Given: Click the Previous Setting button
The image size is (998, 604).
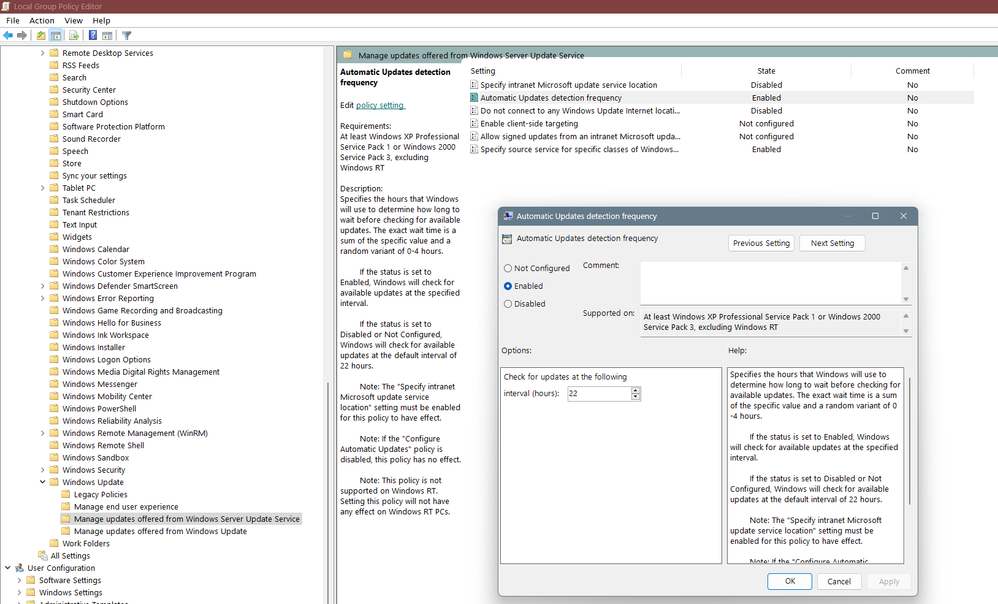Looking at the screenshot, I should [x=761, y=243].
